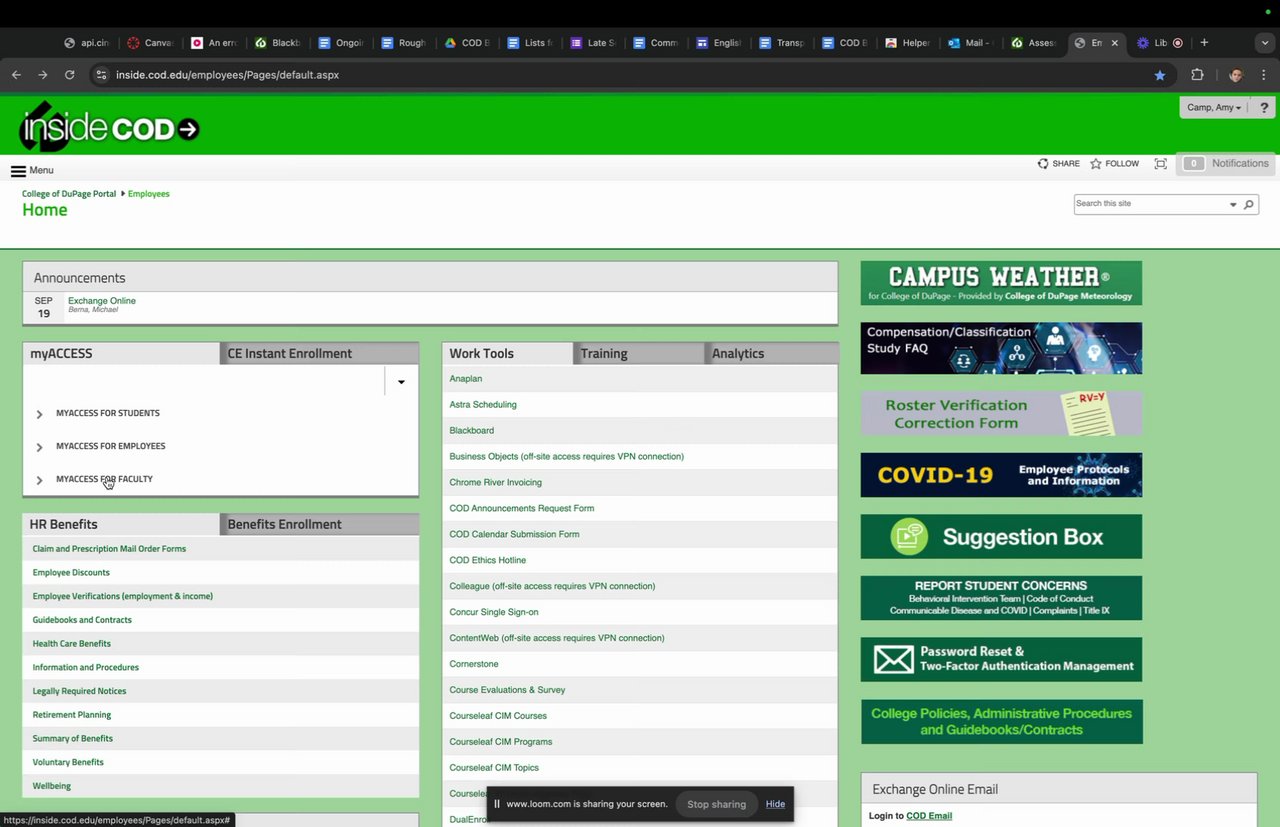Click the COD Email login link

click(929, 816)
